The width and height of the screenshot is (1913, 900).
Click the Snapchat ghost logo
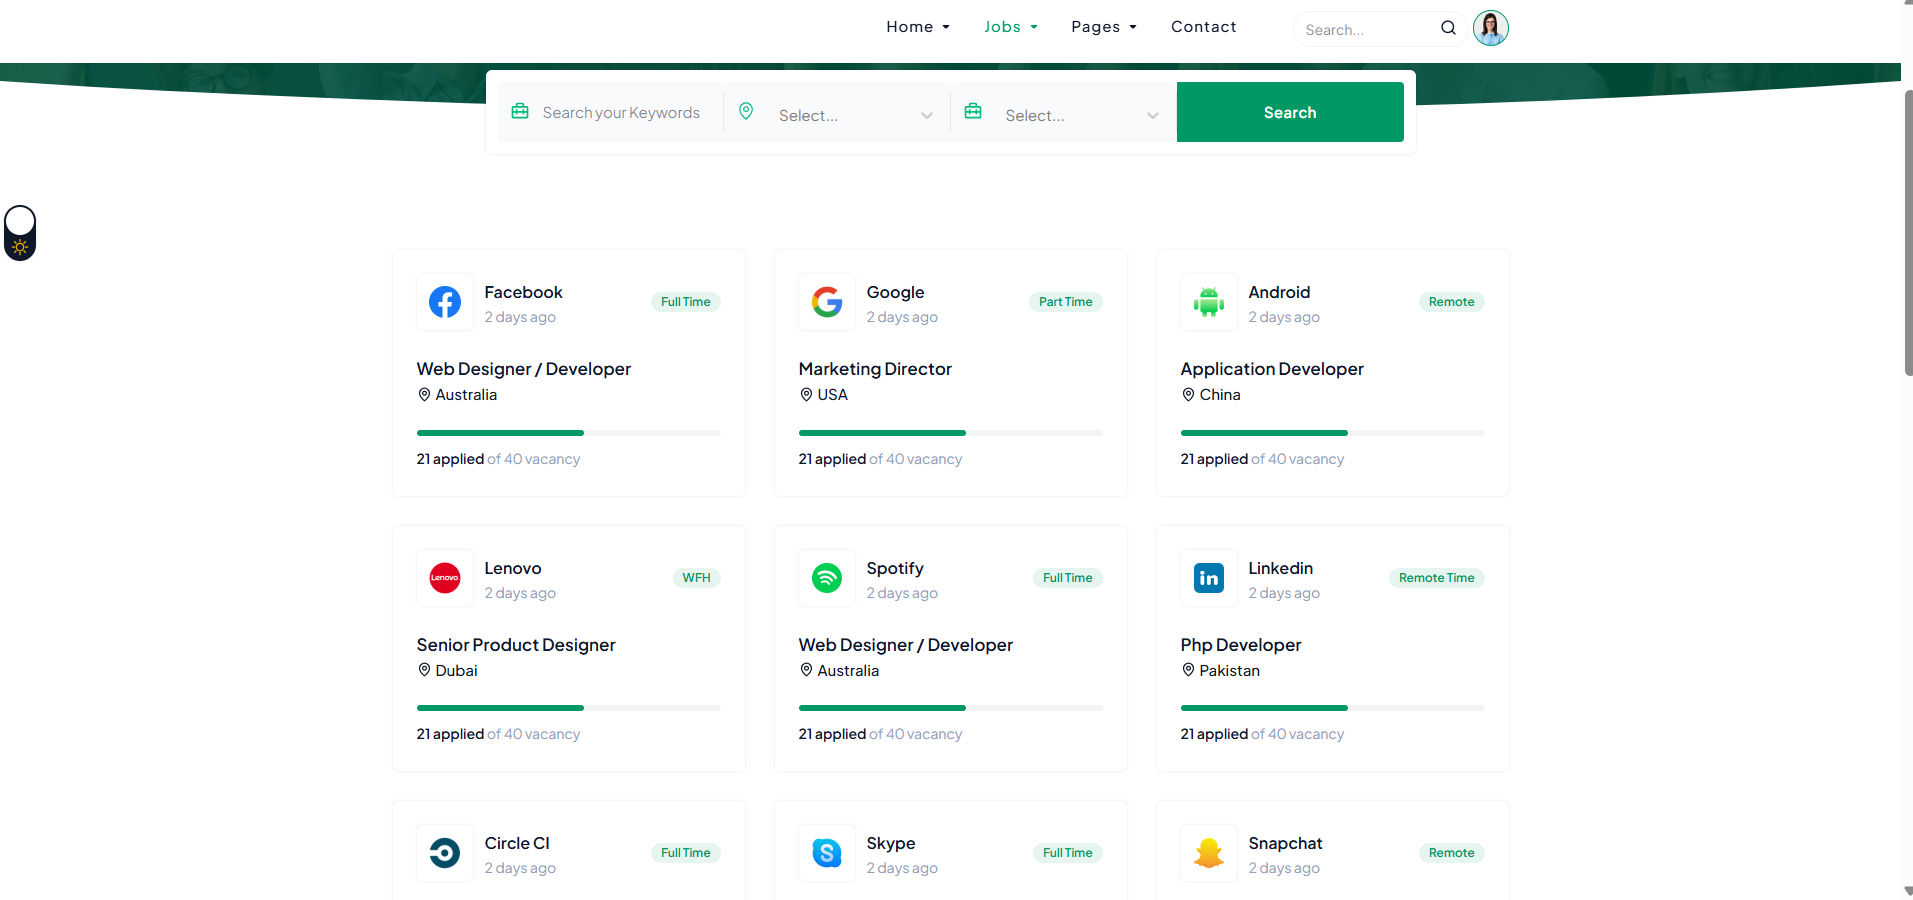coord(1209,853)
